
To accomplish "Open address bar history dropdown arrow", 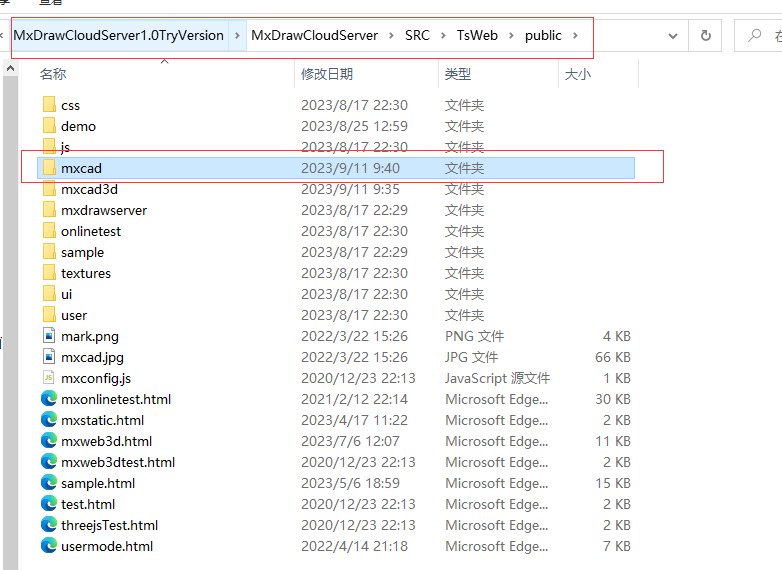I will point(671,36).
